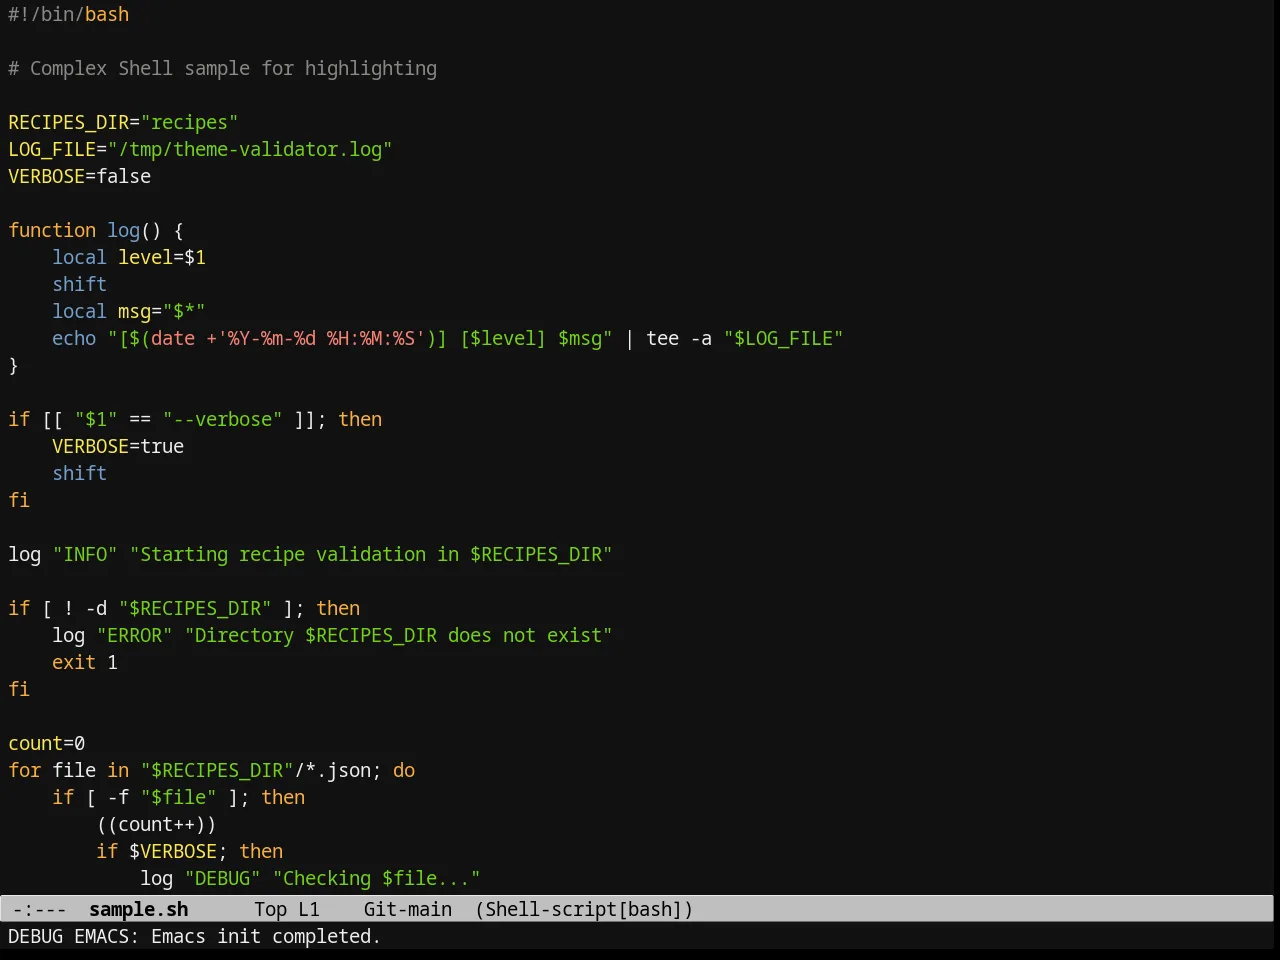The image size is (1280, 960).
Task: Click 'if $VERBOSE; then' line
Action: pos(190,851)
